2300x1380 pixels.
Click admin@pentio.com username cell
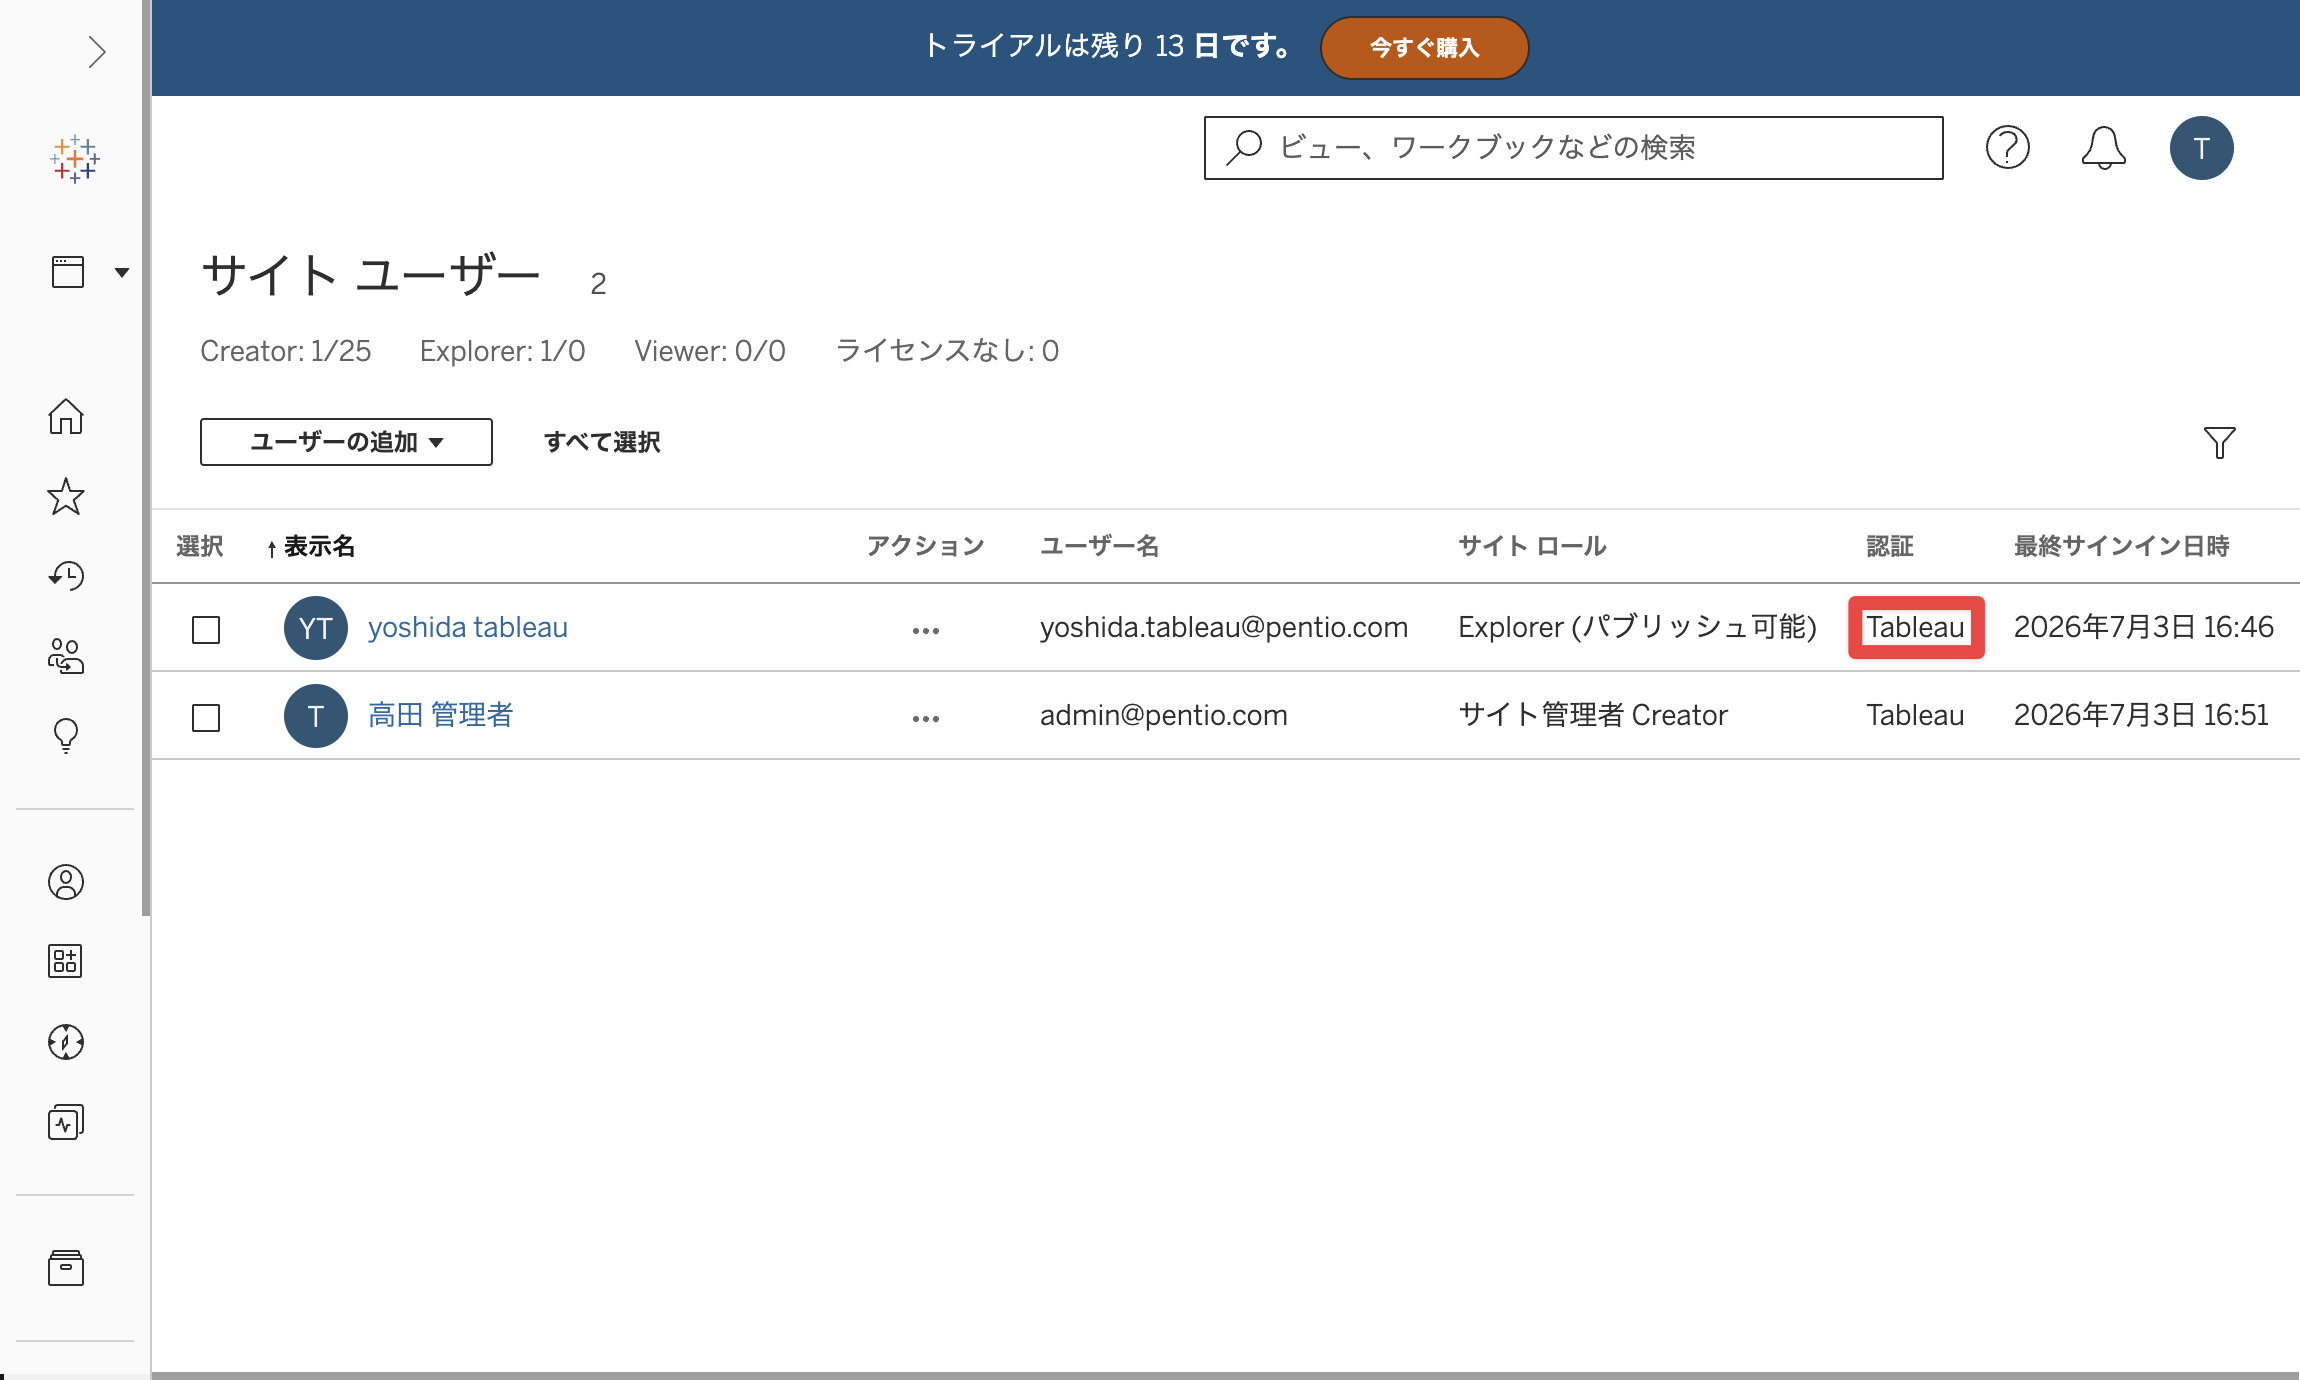1164,715
